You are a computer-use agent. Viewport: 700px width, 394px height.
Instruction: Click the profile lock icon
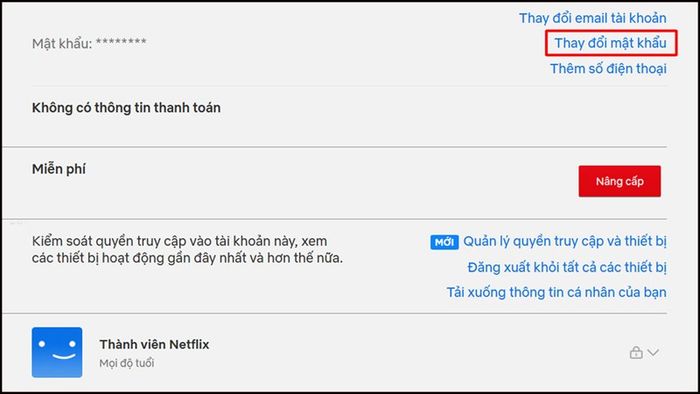pyautogui.click(x=636, y=353)
